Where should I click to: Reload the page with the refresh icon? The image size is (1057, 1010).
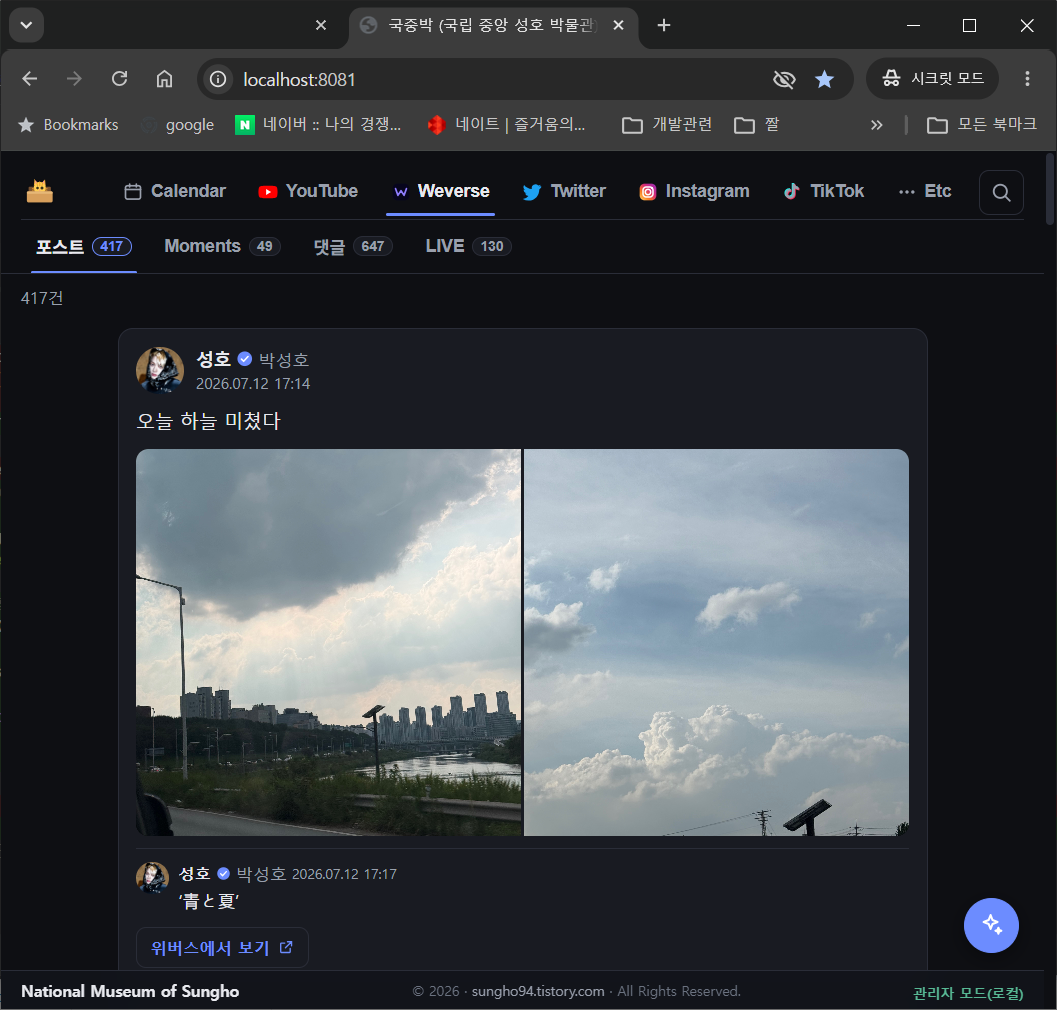(119, 79)
